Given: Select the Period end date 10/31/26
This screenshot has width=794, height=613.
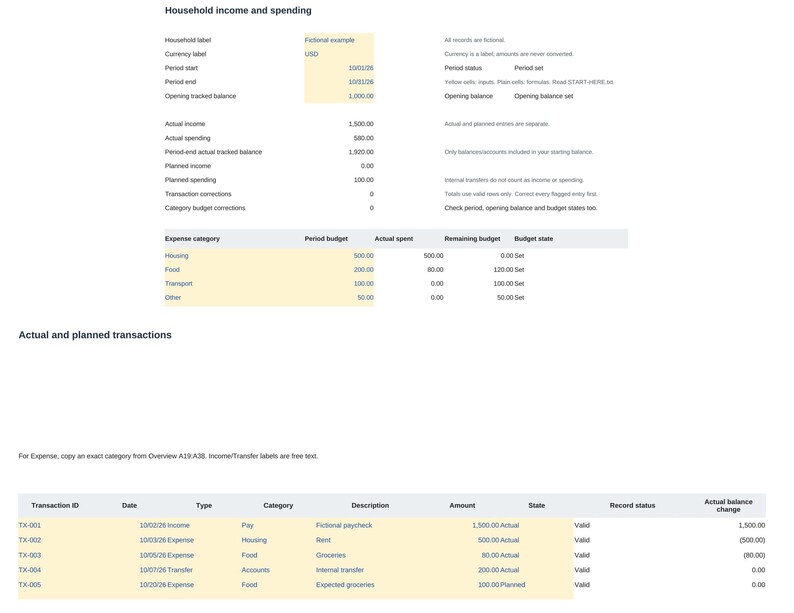Looking at the screenshot, I should [339, 82].
